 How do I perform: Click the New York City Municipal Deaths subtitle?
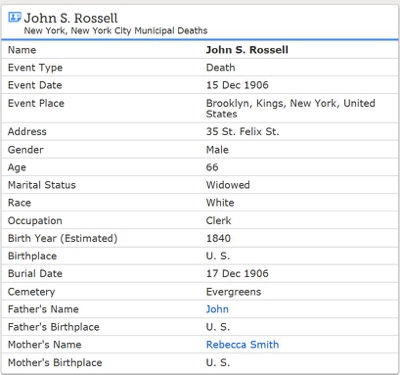click(x=116, y=31)
